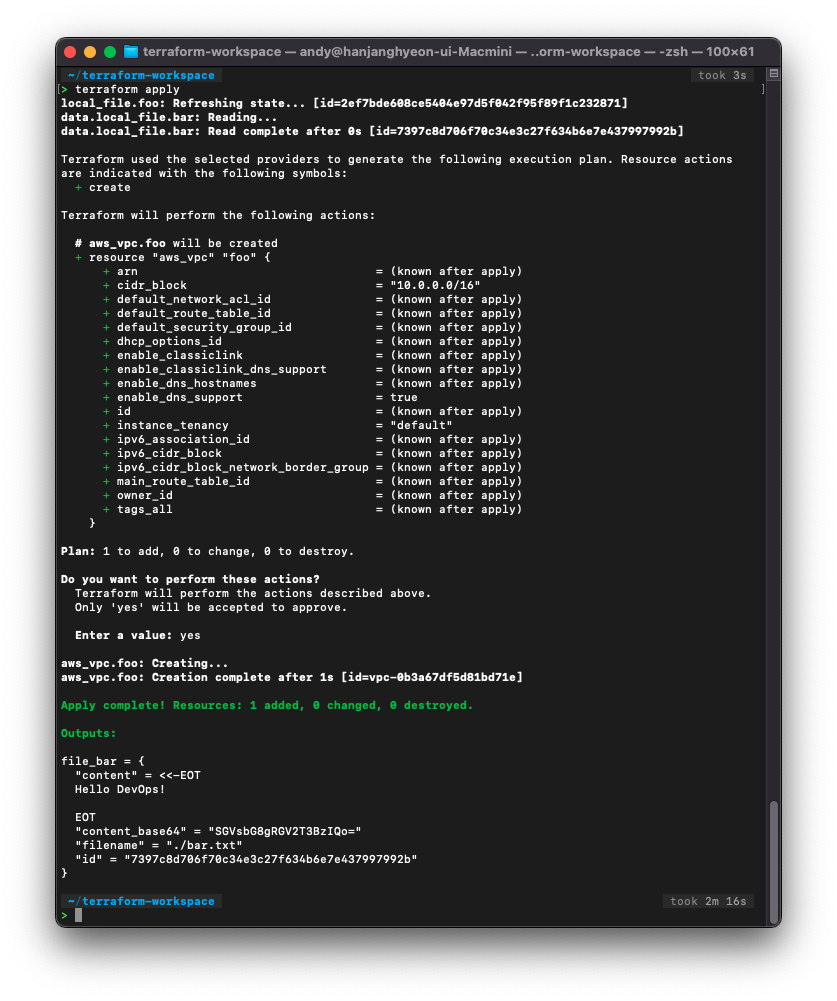Image resolution: width=837 pixels, height=1001 pixels.
Task: Click the 'took 2m 16s' duration label
Action: coord(708,901)
